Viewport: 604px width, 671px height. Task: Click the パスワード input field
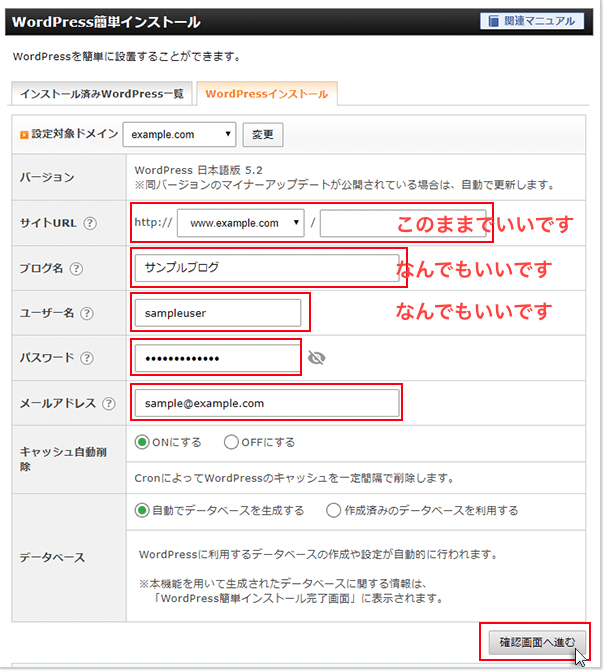217,358
